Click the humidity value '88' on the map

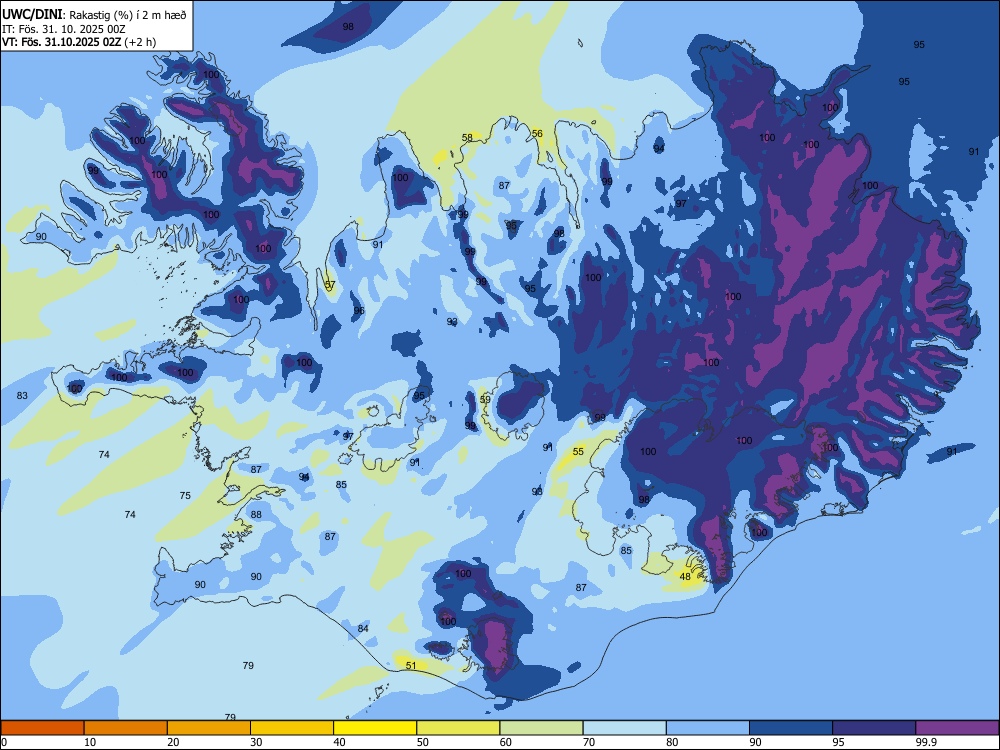coord(256,515)
